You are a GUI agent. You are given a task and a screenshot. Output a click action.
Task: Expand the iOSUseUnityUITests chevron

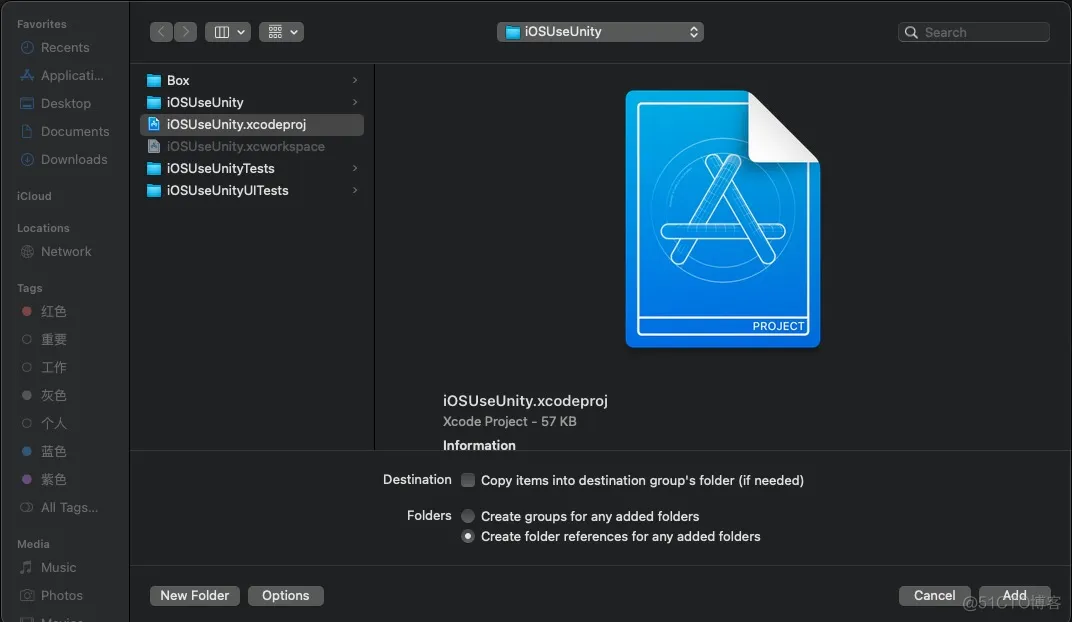coord(355,191)
